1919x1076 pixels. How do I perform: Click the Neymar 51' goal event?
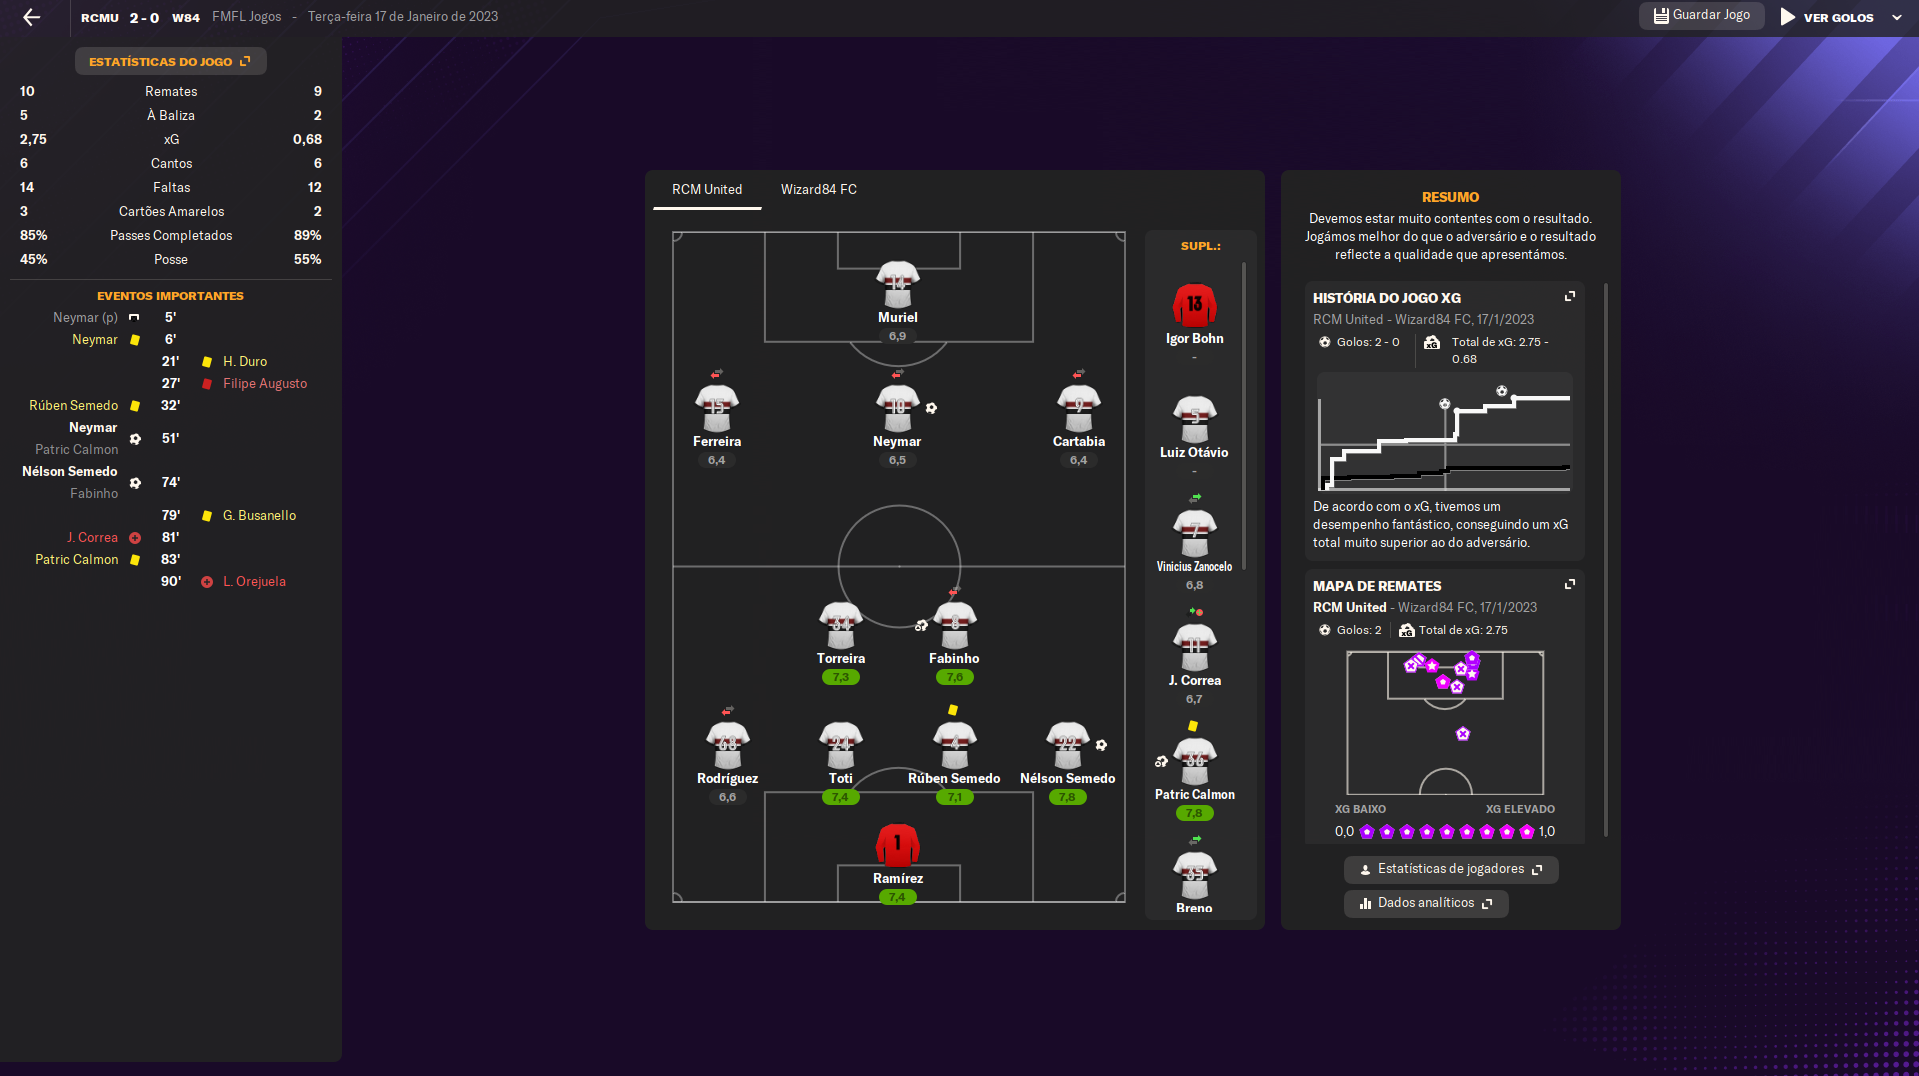coord(93,428)
